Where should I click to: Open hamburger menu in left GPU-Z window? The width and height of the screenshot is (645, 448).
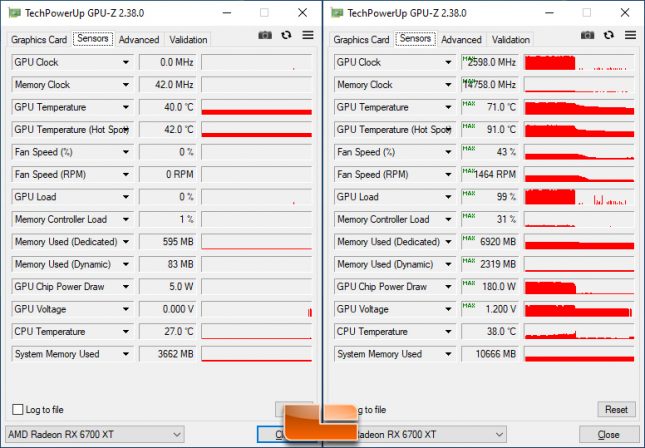click(308, 35)
